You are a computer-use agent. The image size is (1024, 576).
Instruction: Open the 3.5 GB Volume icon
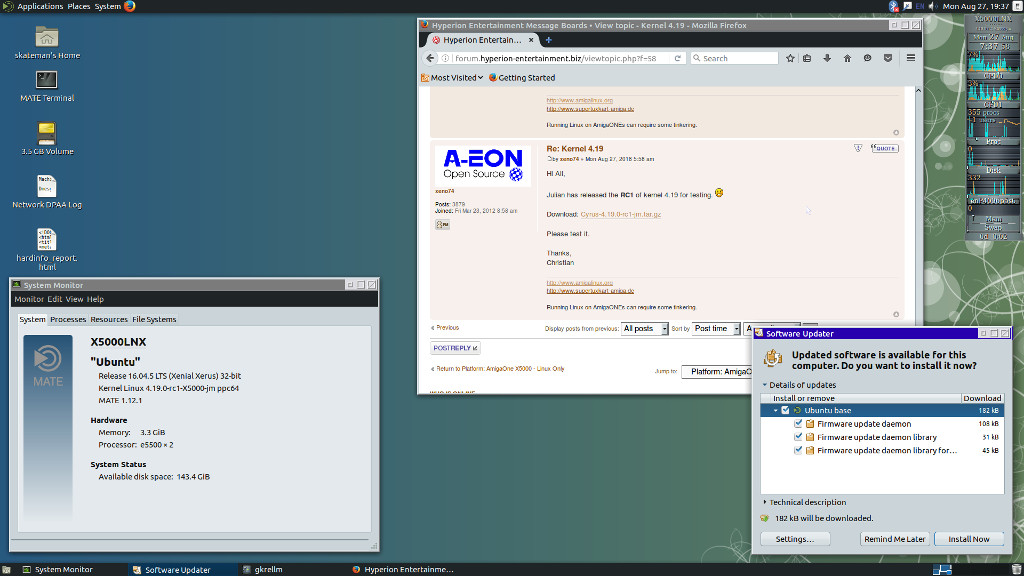[46, 133]
